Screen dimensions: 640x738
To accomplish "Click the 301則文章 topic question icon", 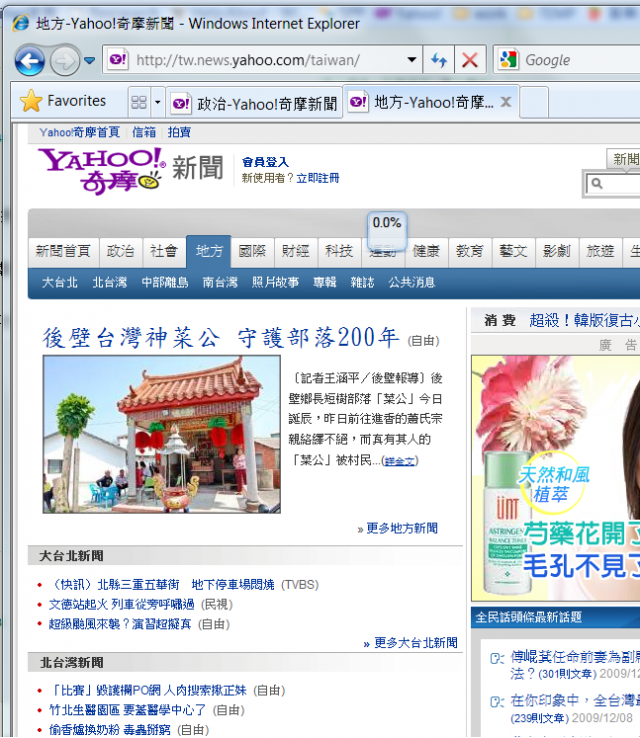I will coord(497,658).
